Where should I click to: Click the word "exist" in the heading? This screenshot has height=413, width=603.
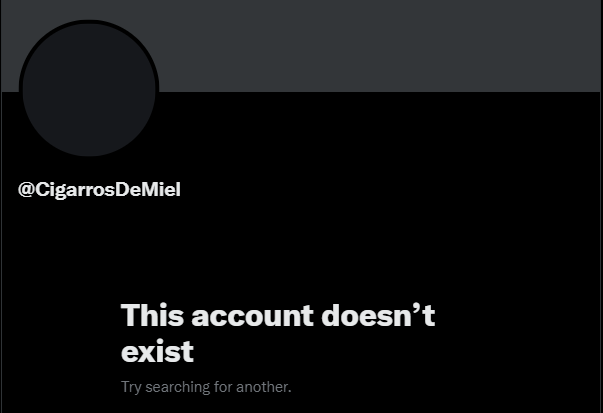[x=157, y=351]
